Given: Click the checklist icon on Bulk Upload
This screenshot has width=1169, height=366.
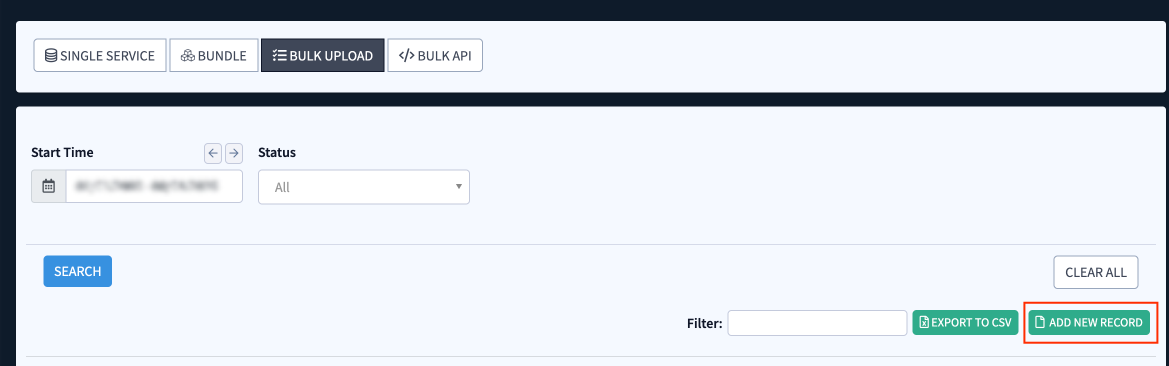Looking at the screenshot, I should (x=279, y=56).
